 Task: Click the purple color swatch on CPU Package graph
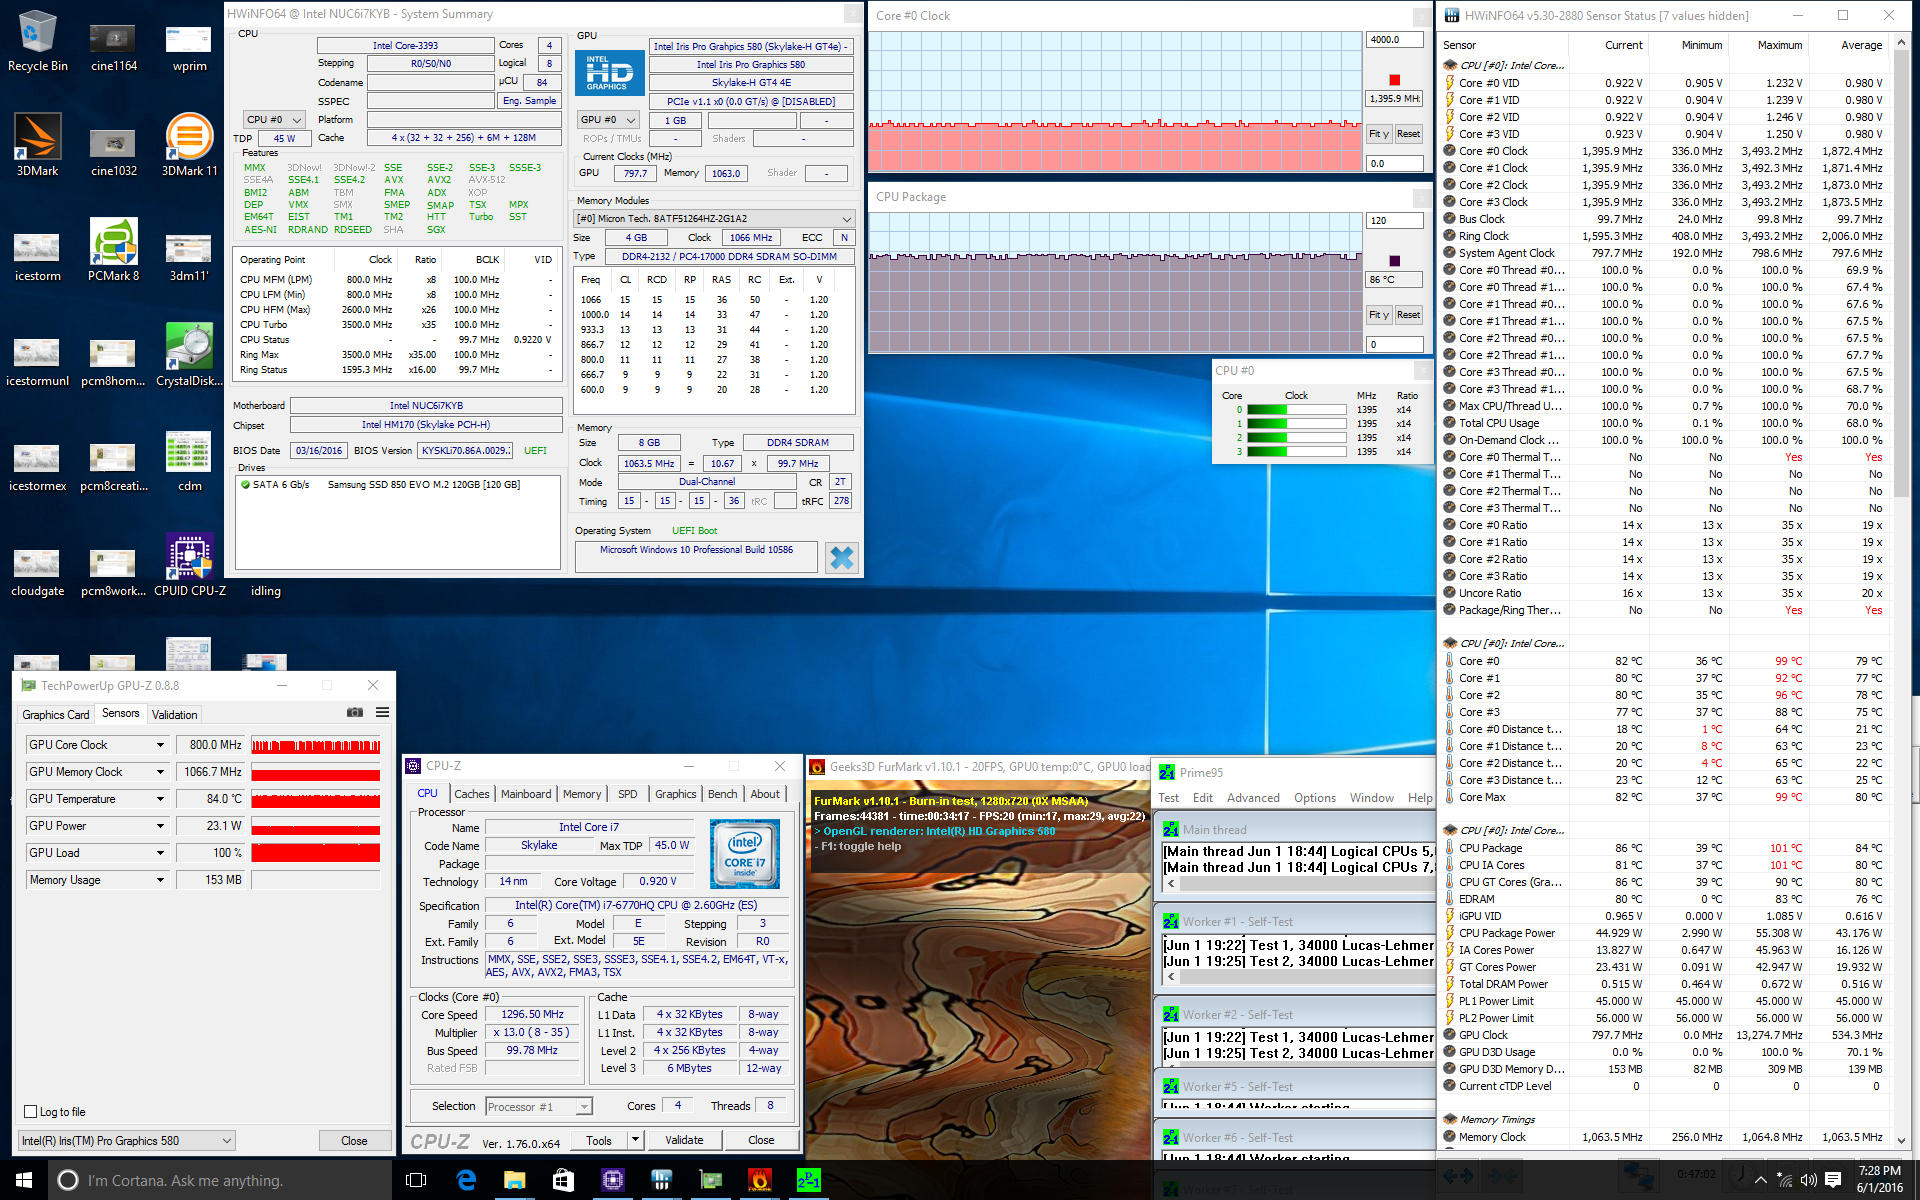click(1394, 261)
